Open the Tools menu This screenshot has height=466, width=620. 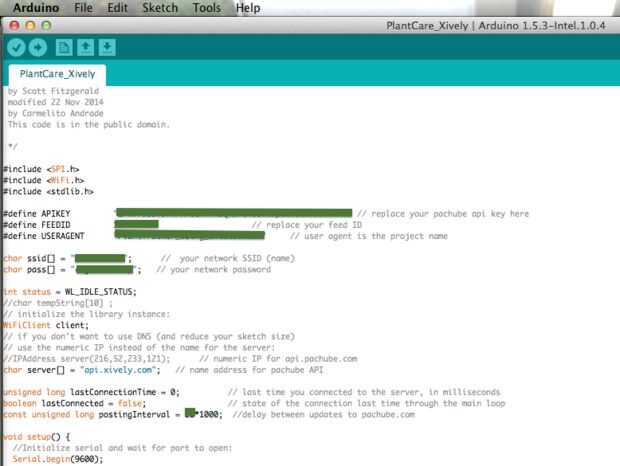[x=207, y=8]
